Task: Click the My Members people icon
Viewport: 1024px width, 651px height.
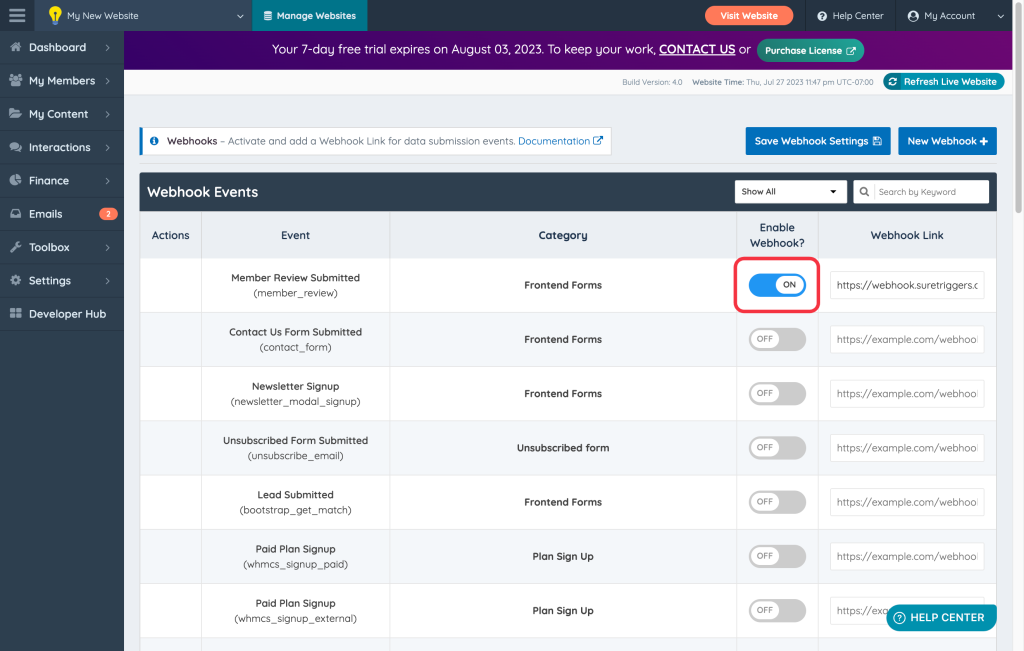Action: pos(16,81)
